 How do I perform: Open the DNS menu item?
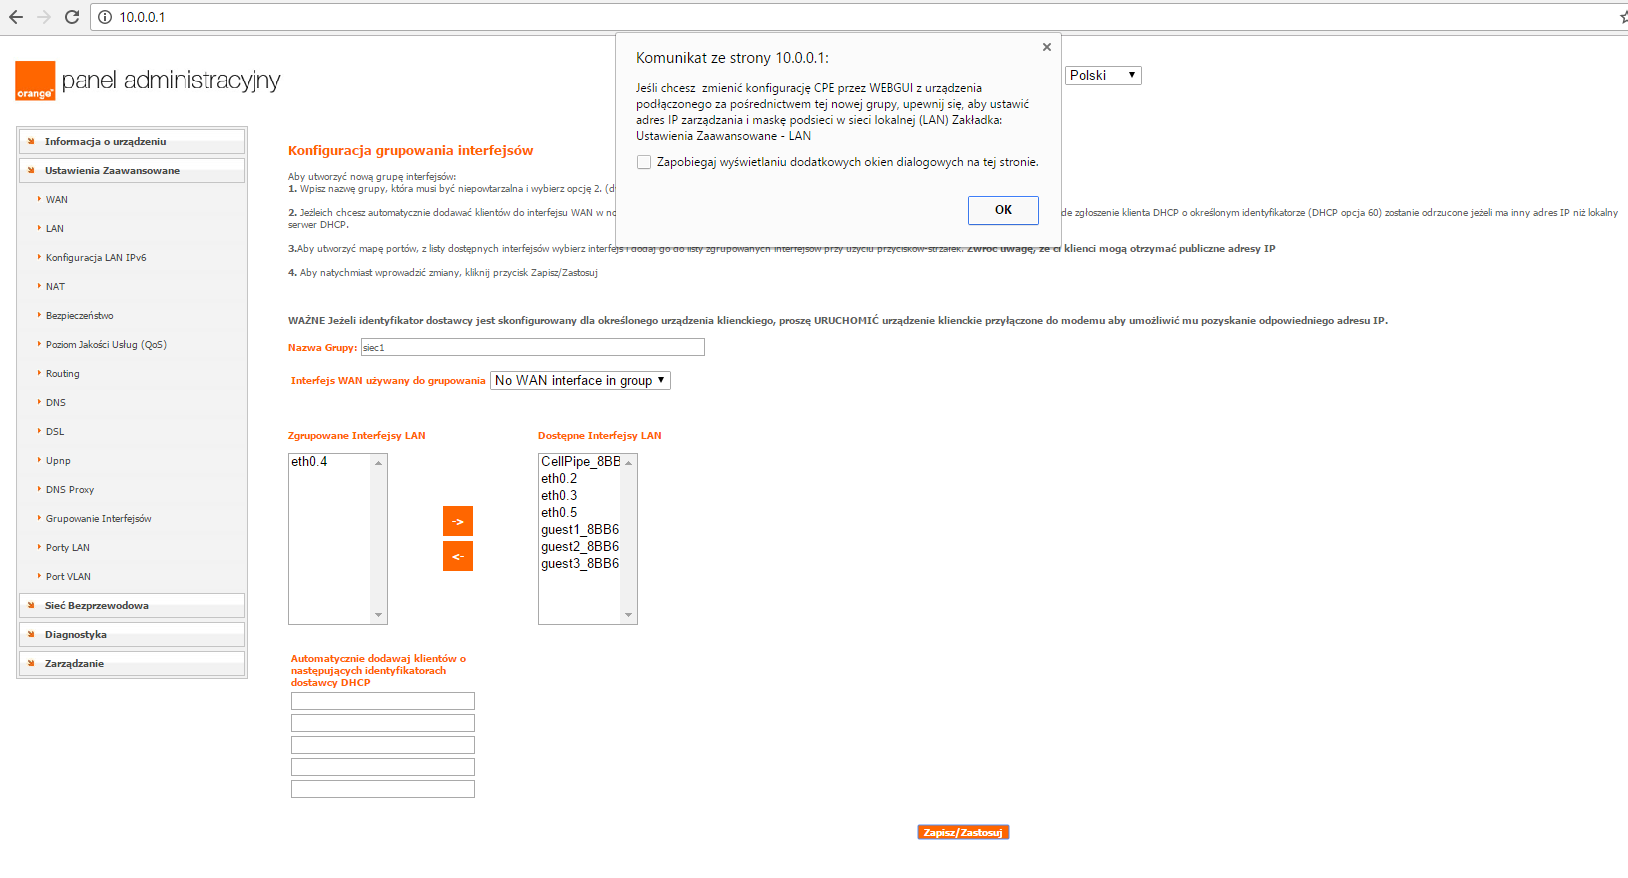[56, 403]
